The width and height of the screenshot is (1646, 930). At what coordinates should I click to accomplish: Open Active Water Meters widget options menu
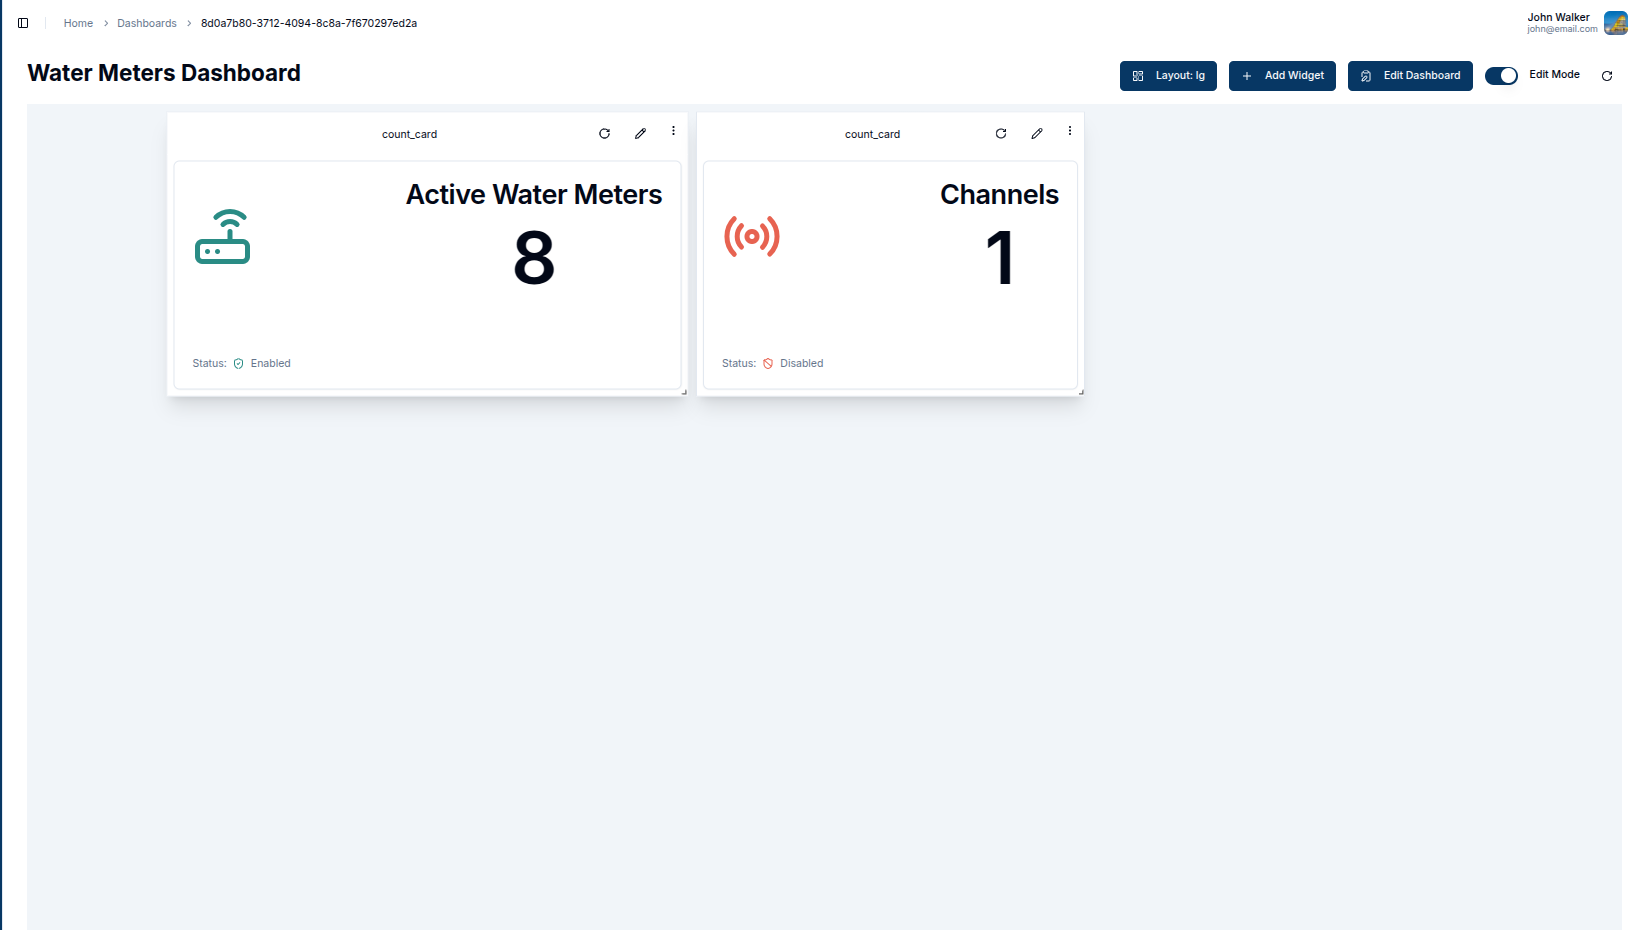click(x=673, y=131)
